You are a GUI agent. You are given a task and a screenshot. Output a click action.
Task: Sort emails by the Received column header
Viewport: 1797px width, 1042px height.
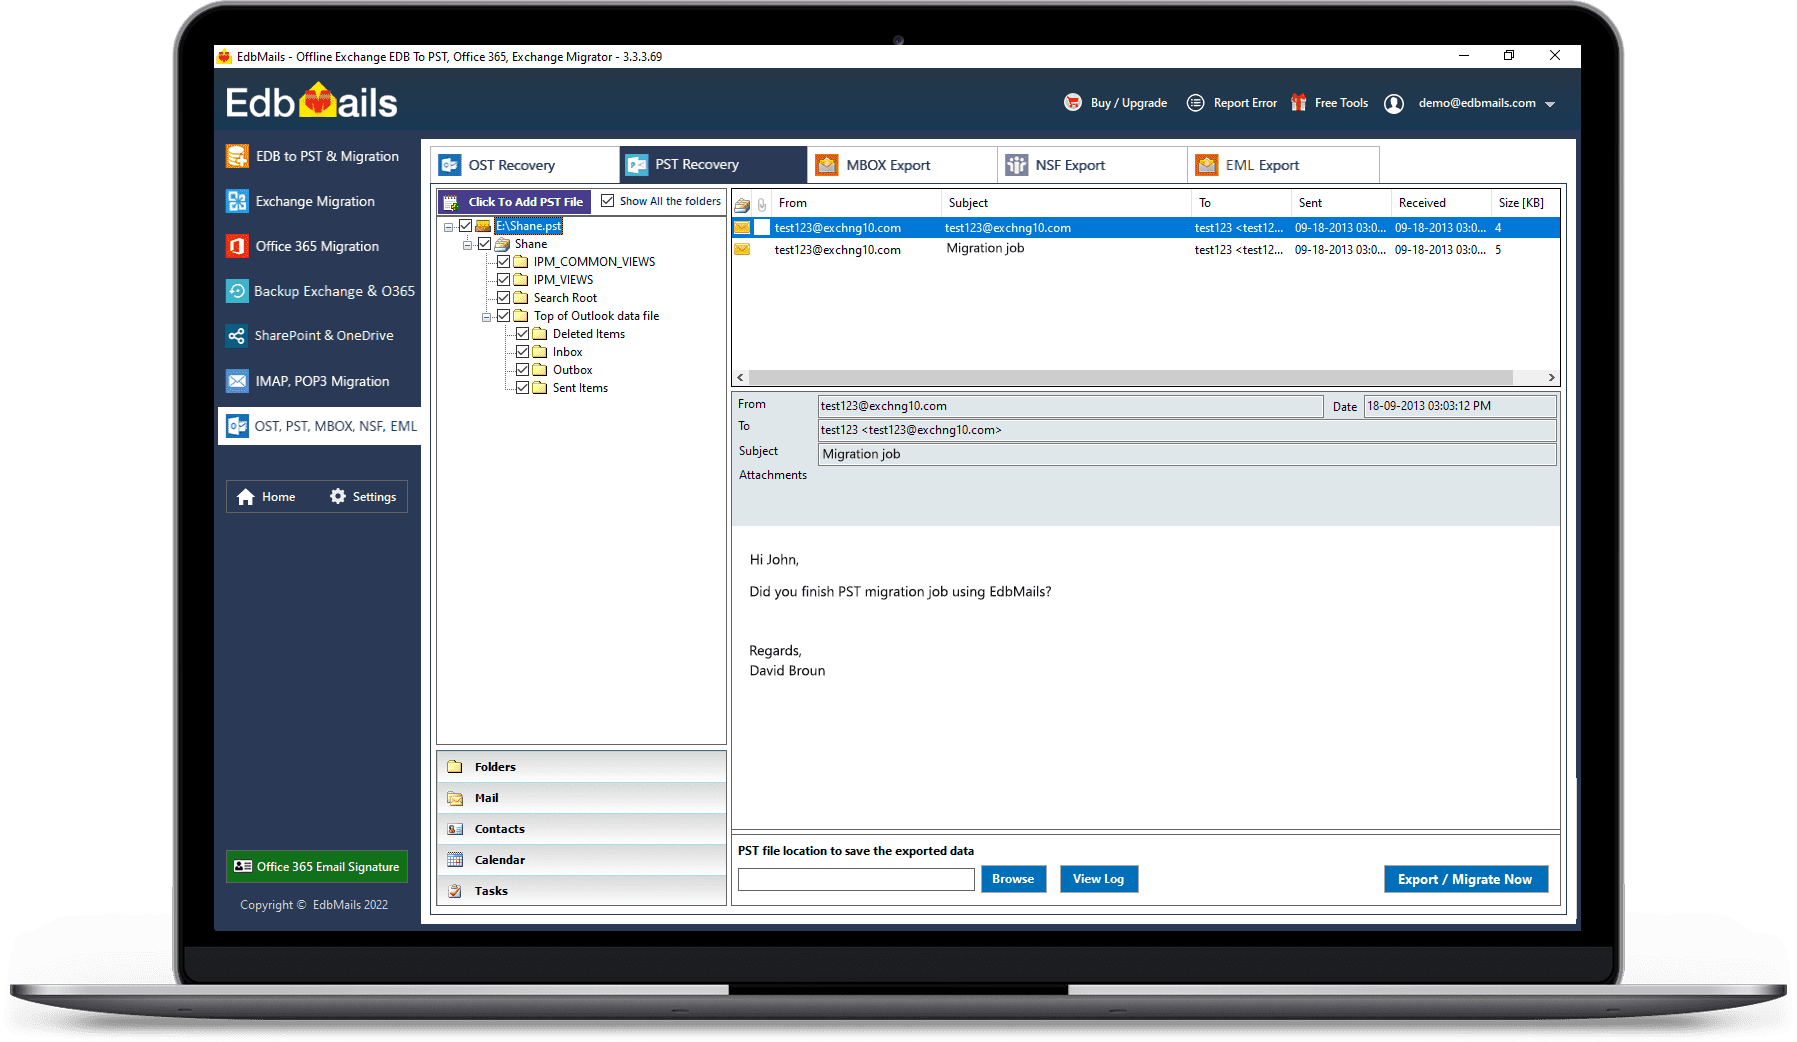[1440, 203]
